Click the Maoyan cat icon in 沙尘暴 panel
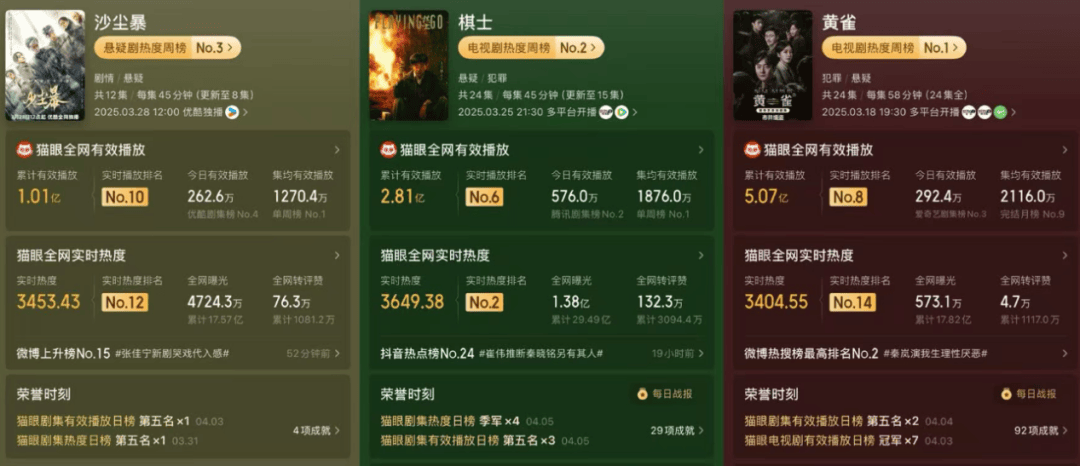Image resolution: width=1080 pixels, height=466 pixels. [x=25, y=150]
